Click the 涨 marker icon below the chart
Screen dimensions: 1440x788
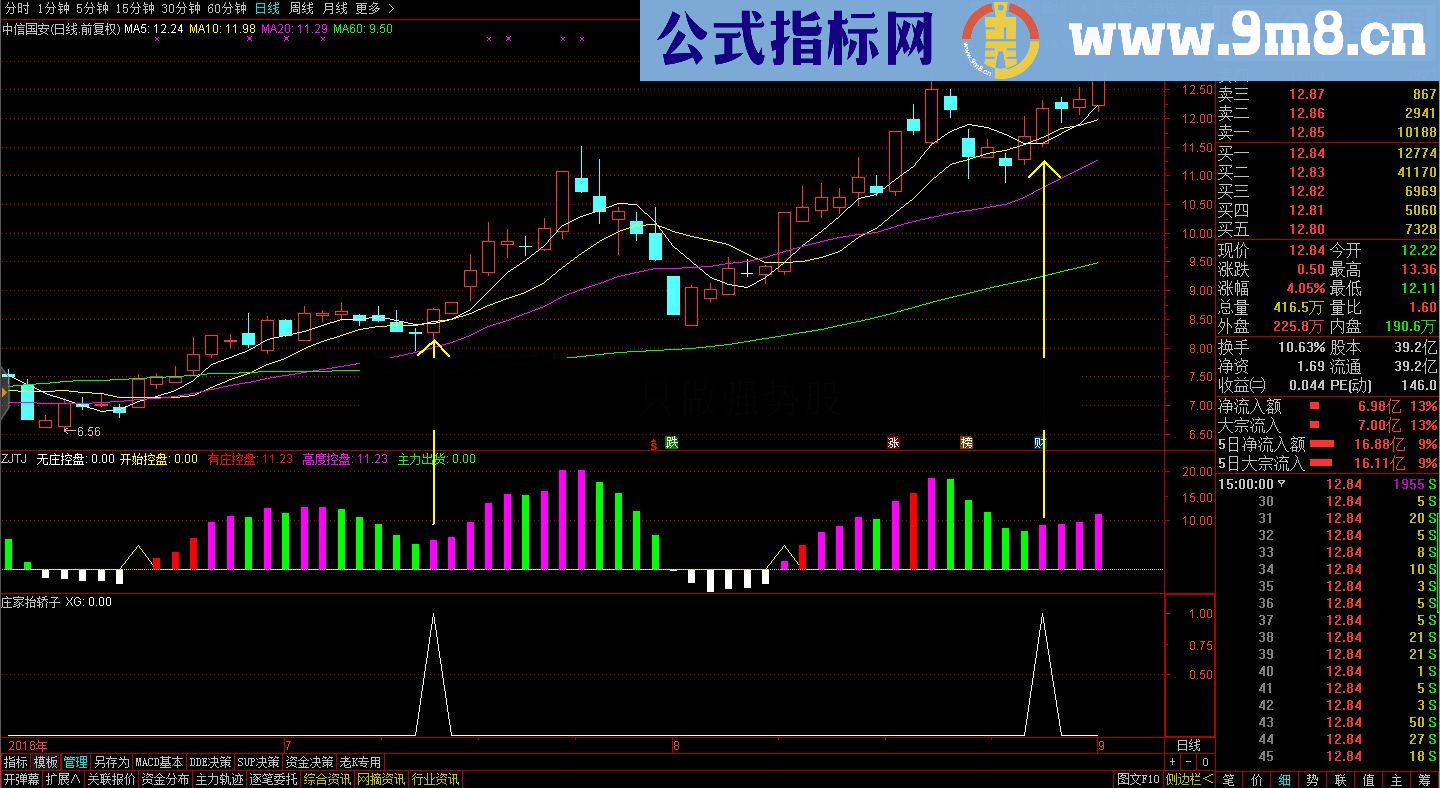coord(893,442)
